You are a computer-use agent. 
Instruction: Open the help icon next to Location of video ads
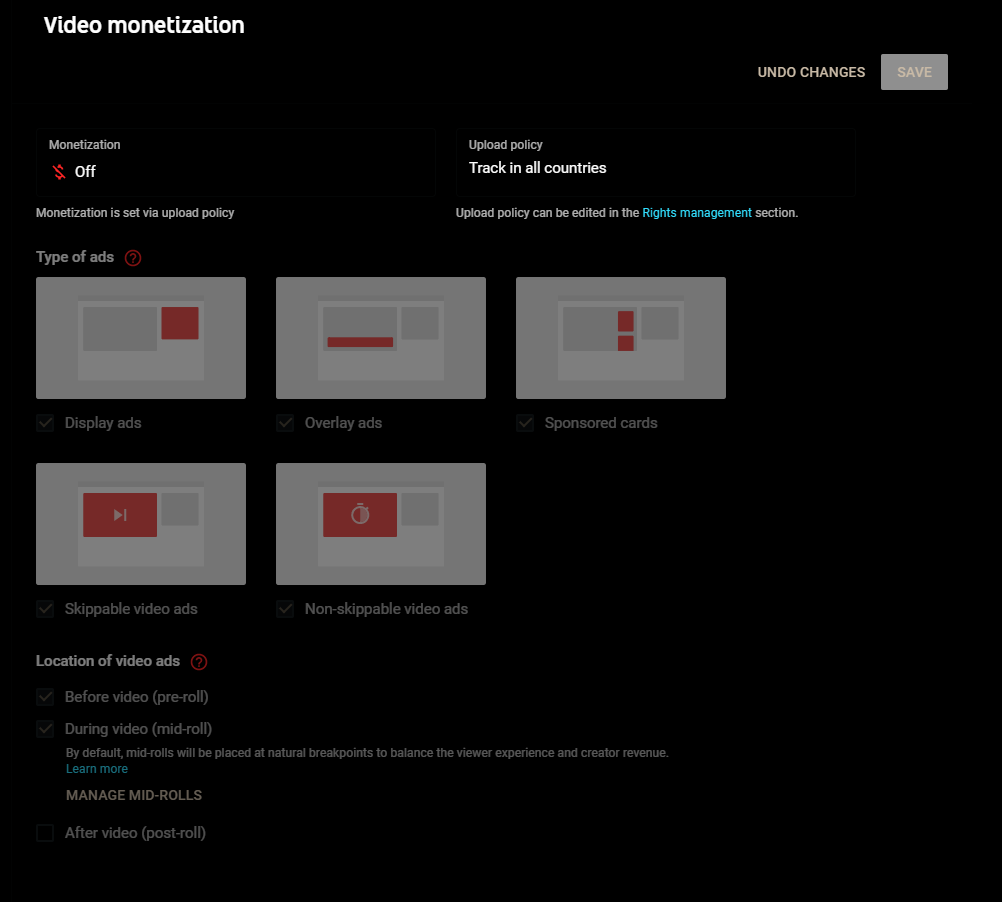[x=199, y=662]
